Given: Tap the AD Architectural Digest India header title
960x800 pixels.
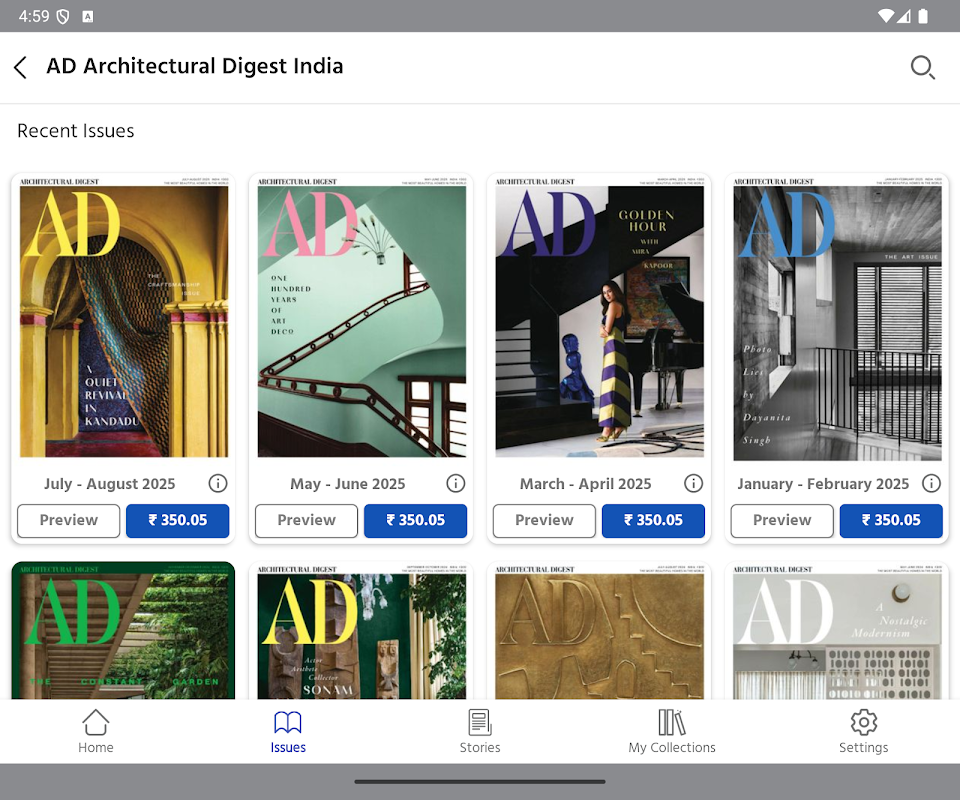Looking at the screenshot, I should pos(195,66).
